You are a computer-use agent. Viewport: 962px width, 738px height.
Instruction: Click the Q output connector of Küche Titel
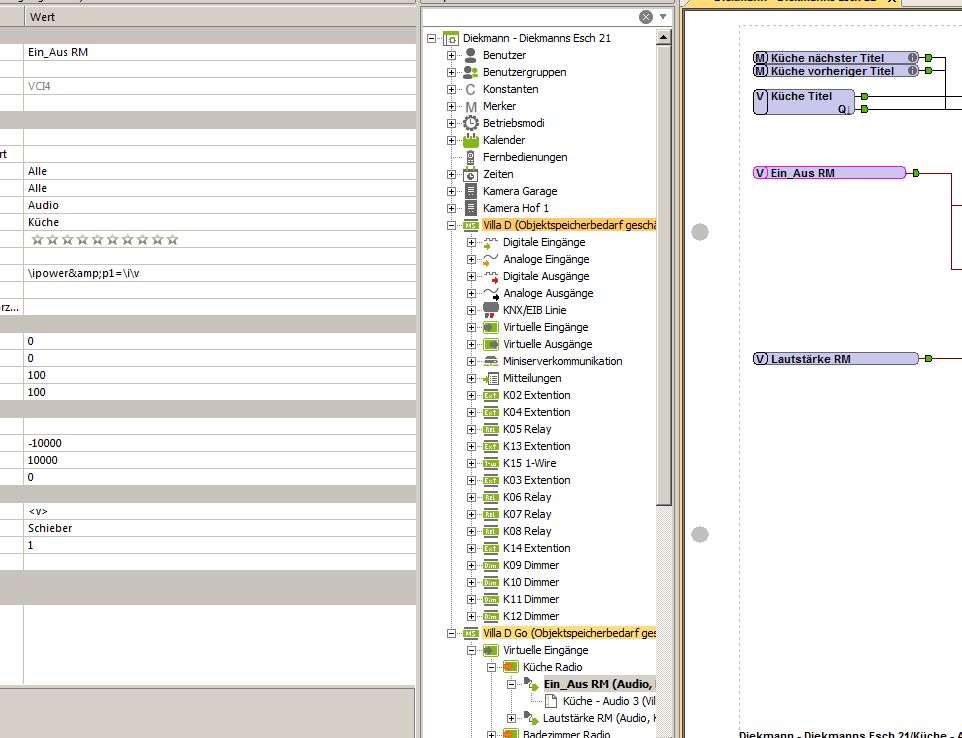[864, 109]
